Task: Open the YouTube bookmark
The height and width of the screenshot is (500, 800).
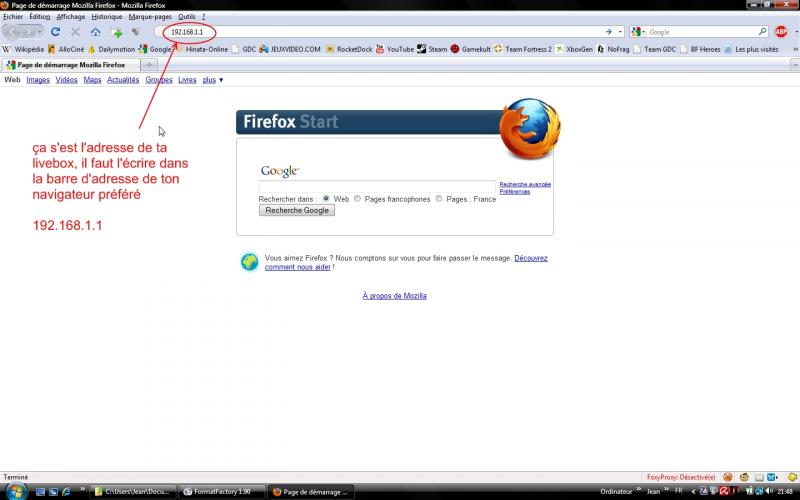Action: (395, 49)
